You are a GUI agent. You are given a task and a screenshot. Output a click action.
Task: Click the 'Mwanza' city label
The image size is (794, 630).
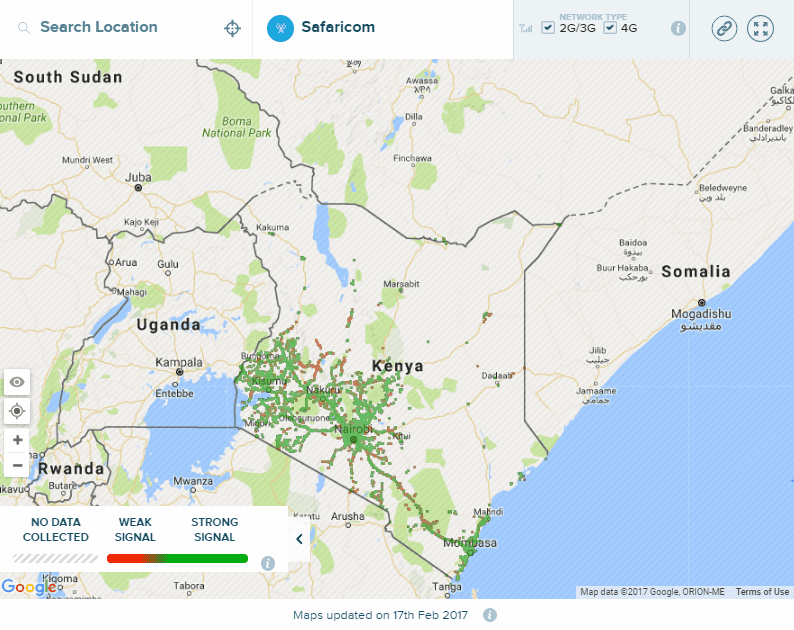coord(193,481)
